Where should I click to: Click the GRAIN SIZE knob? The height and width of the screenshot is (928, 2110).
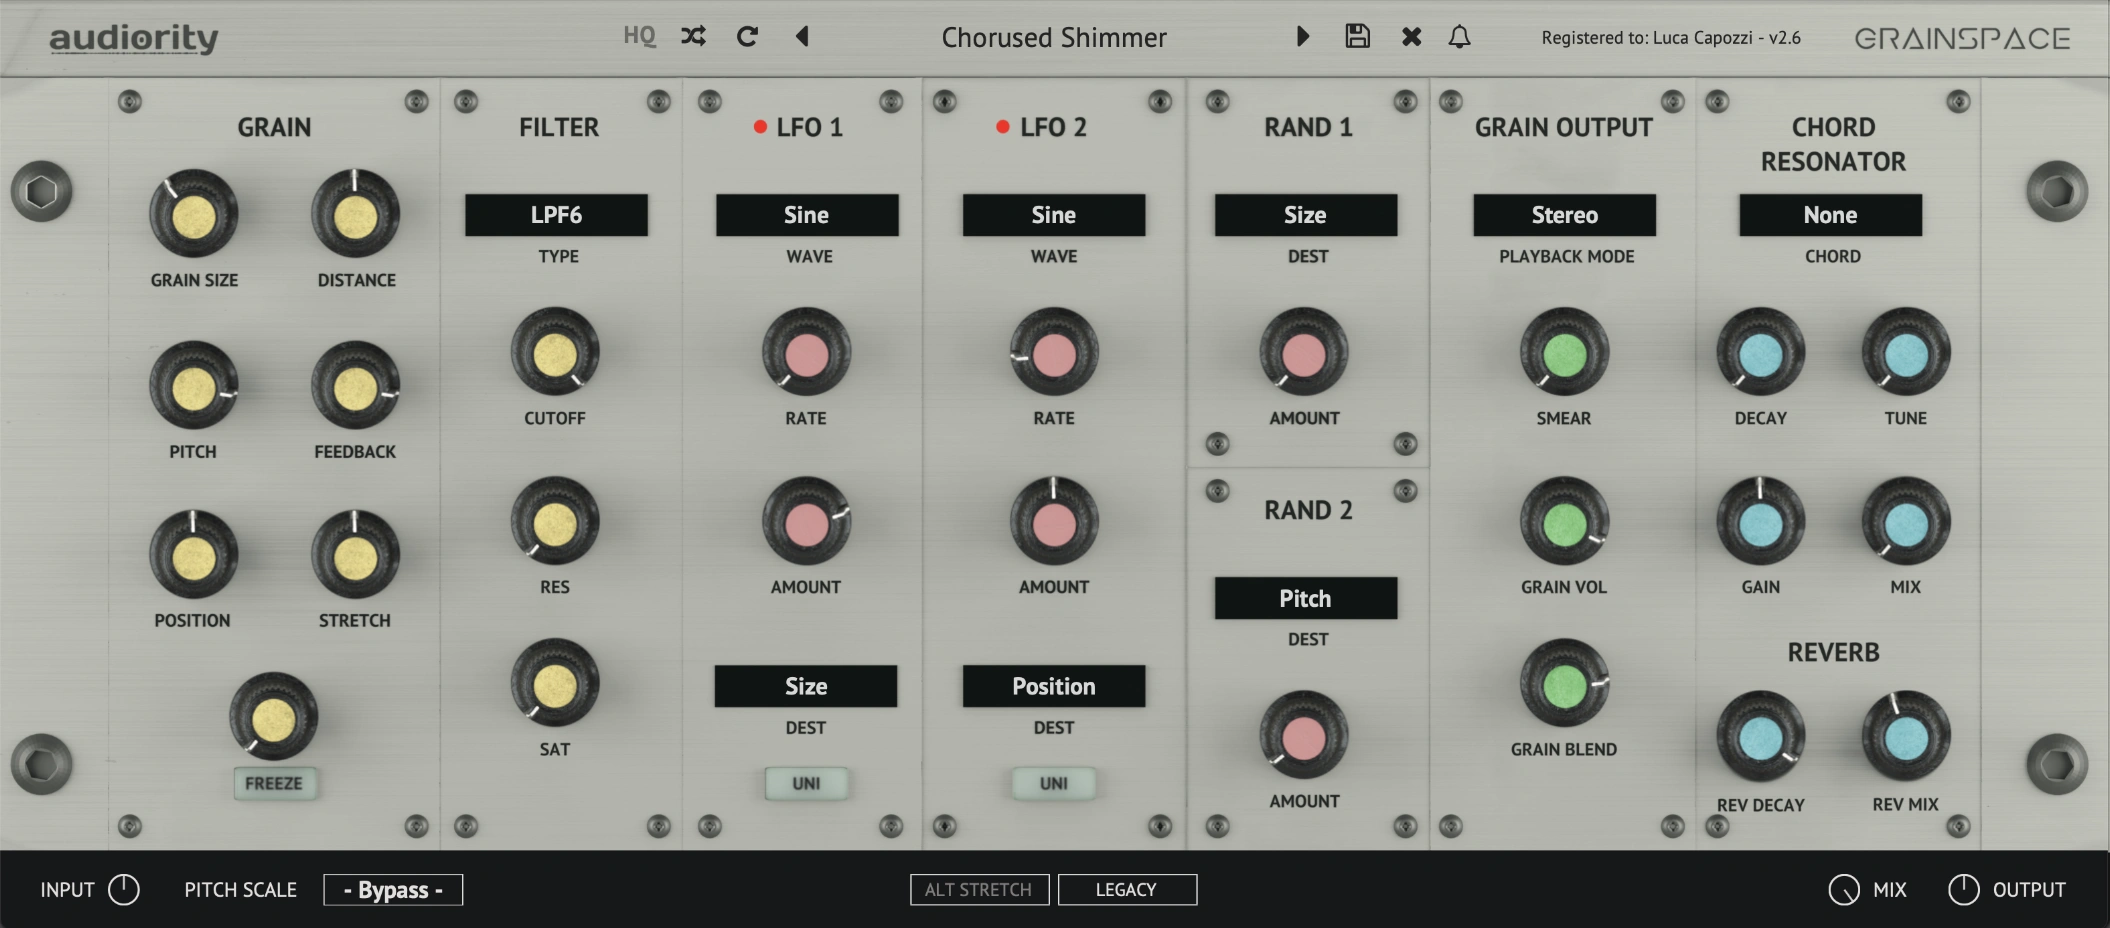(x=194, y=214)
